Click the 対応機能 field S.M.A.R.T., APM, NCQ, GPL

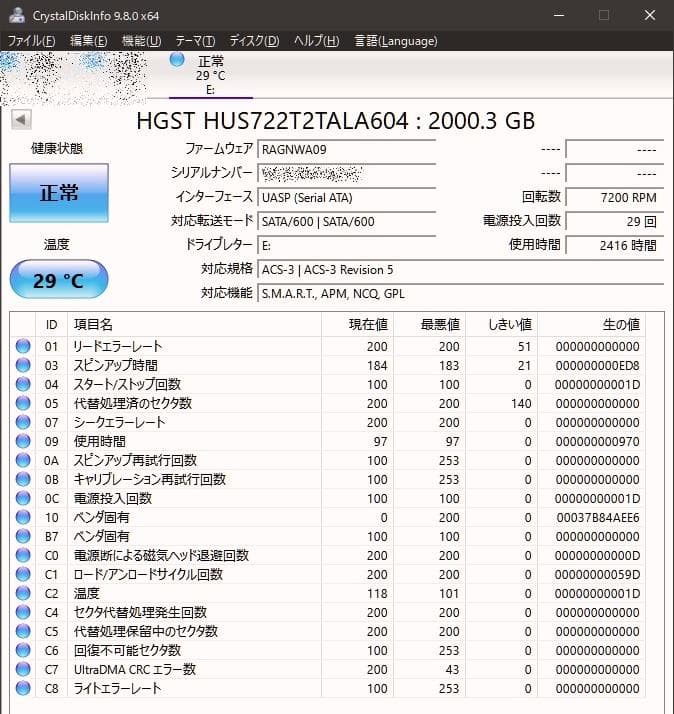(x=460, y=294)
